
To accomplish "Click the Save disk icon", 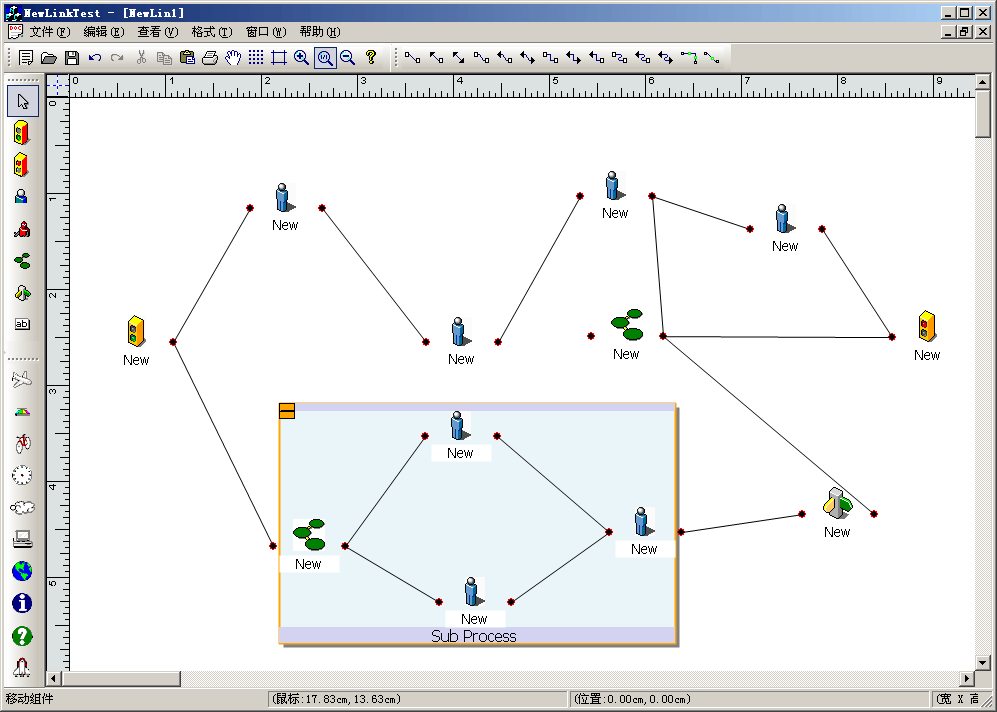I will pos(72,58).
